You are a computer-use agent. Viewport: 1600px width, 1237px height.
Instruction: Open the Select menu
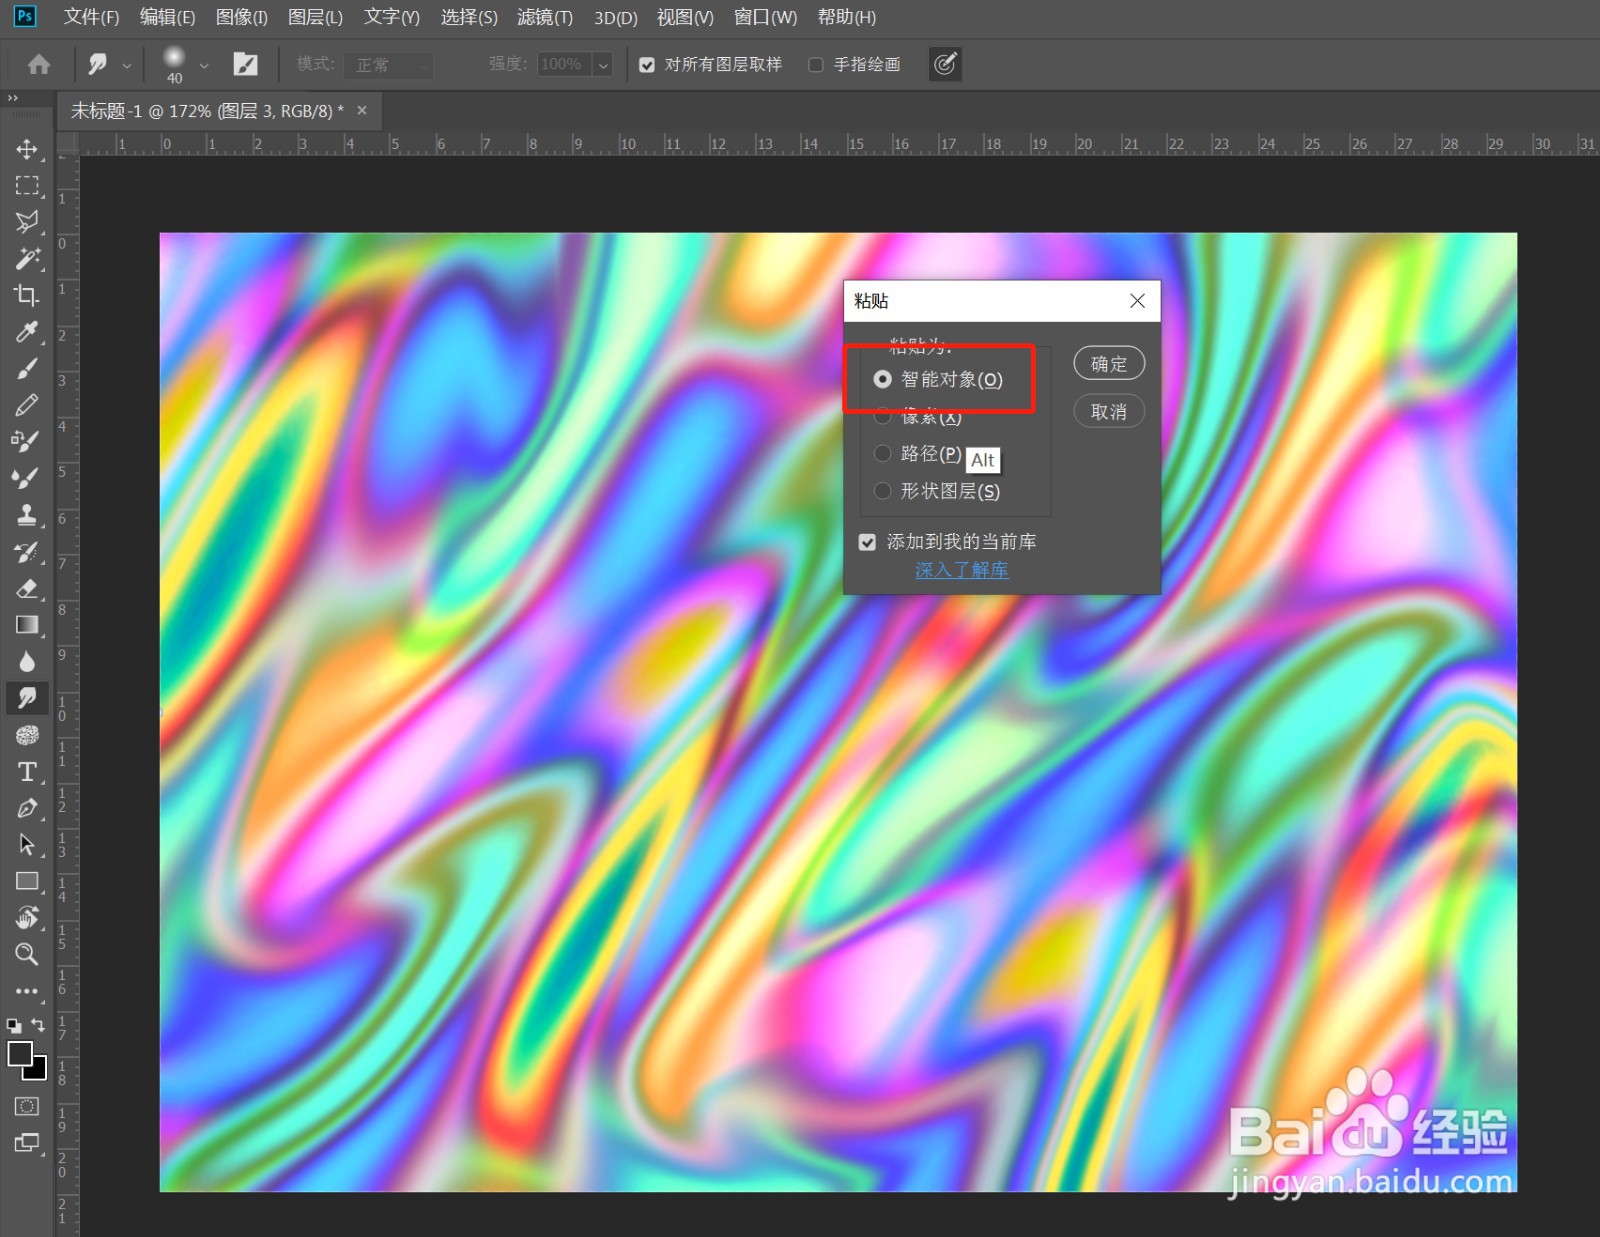(469, 17)
